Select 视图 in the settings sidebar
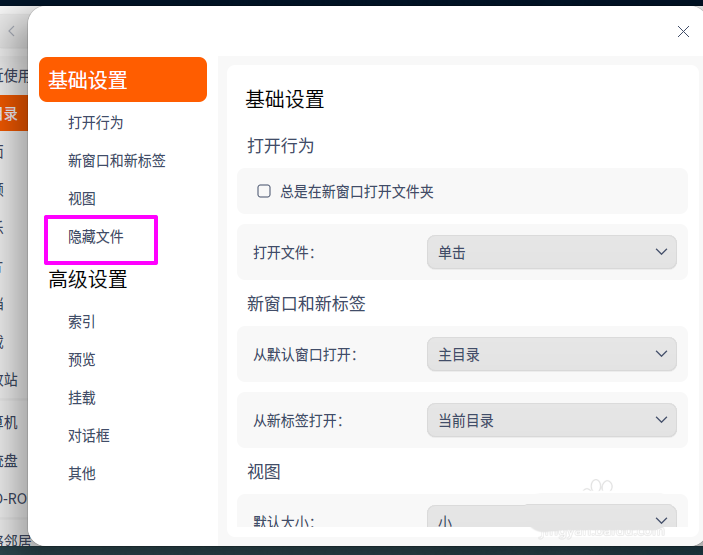The height and width of the screenshot is (555, 703). pos(82,199)
